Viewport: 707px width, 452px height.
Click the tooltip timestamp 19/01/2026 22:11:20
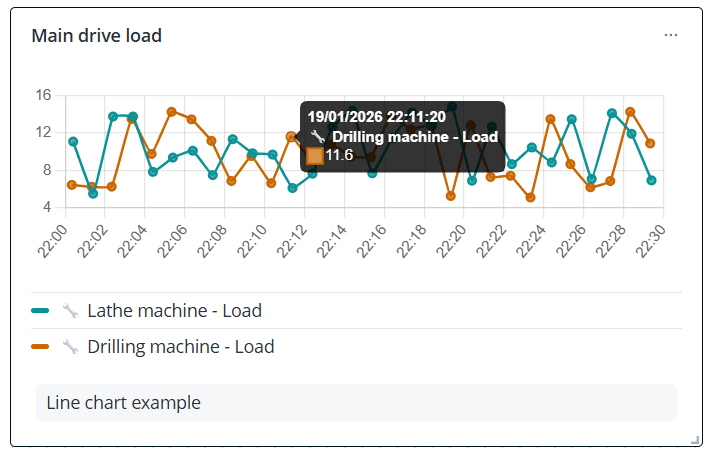(376, 117)
